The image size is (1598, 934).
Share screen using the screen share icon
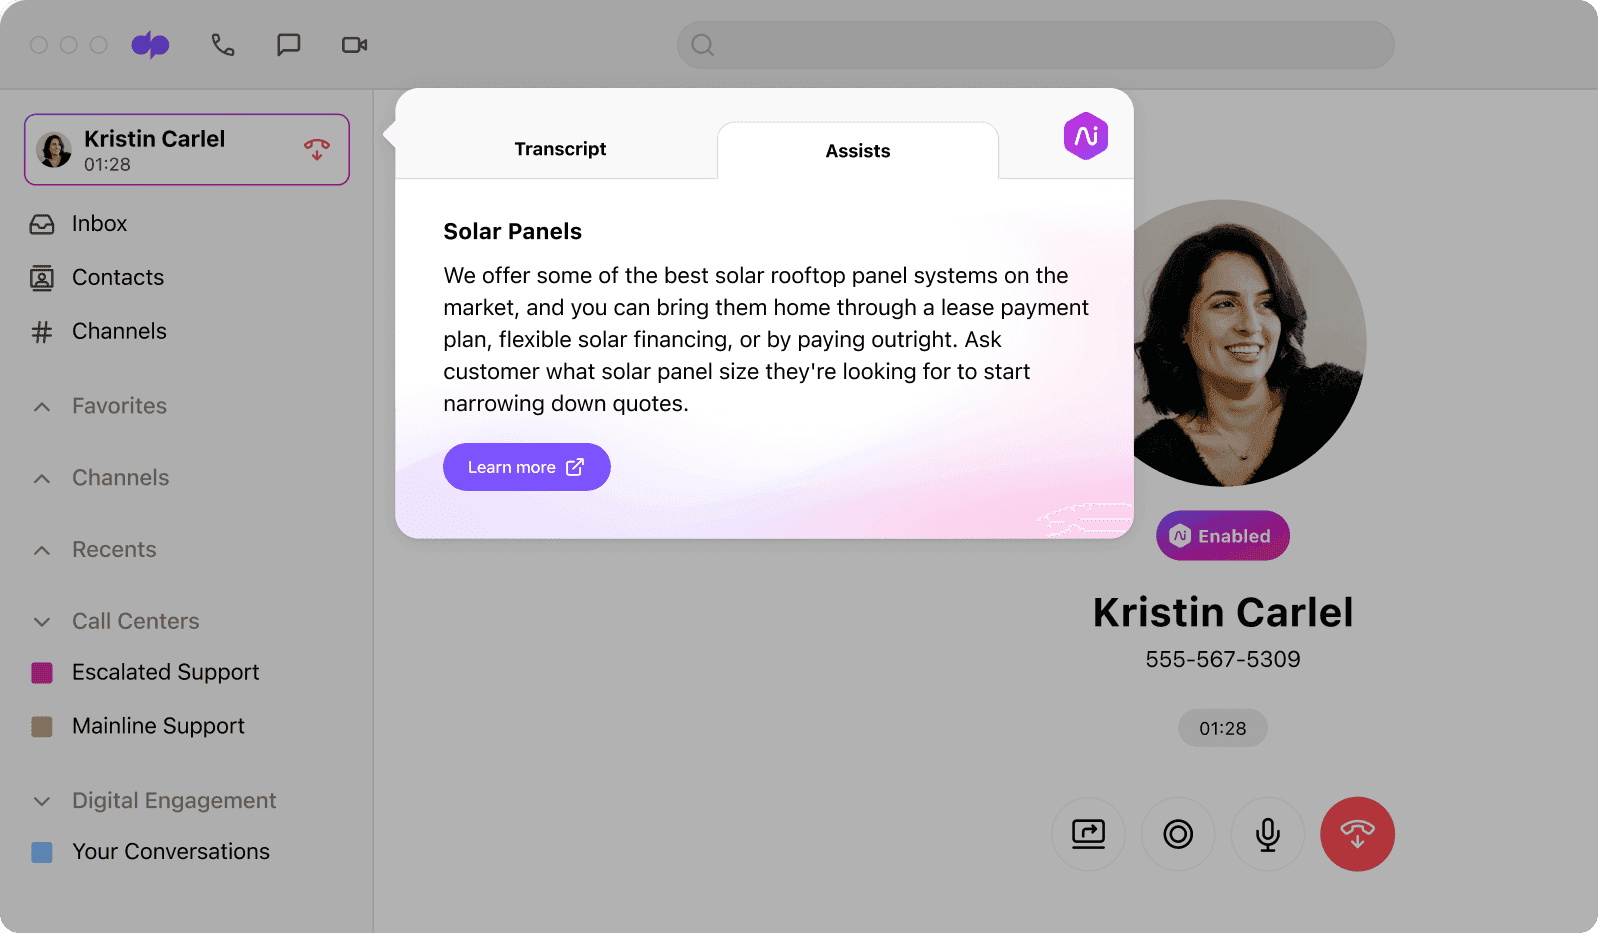tap(1088, 834)
